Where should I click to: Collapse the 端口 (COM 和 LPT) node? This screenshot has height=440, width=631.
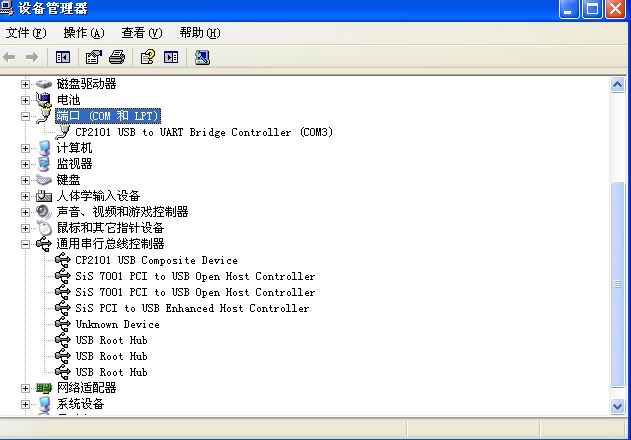coord(26,116)
